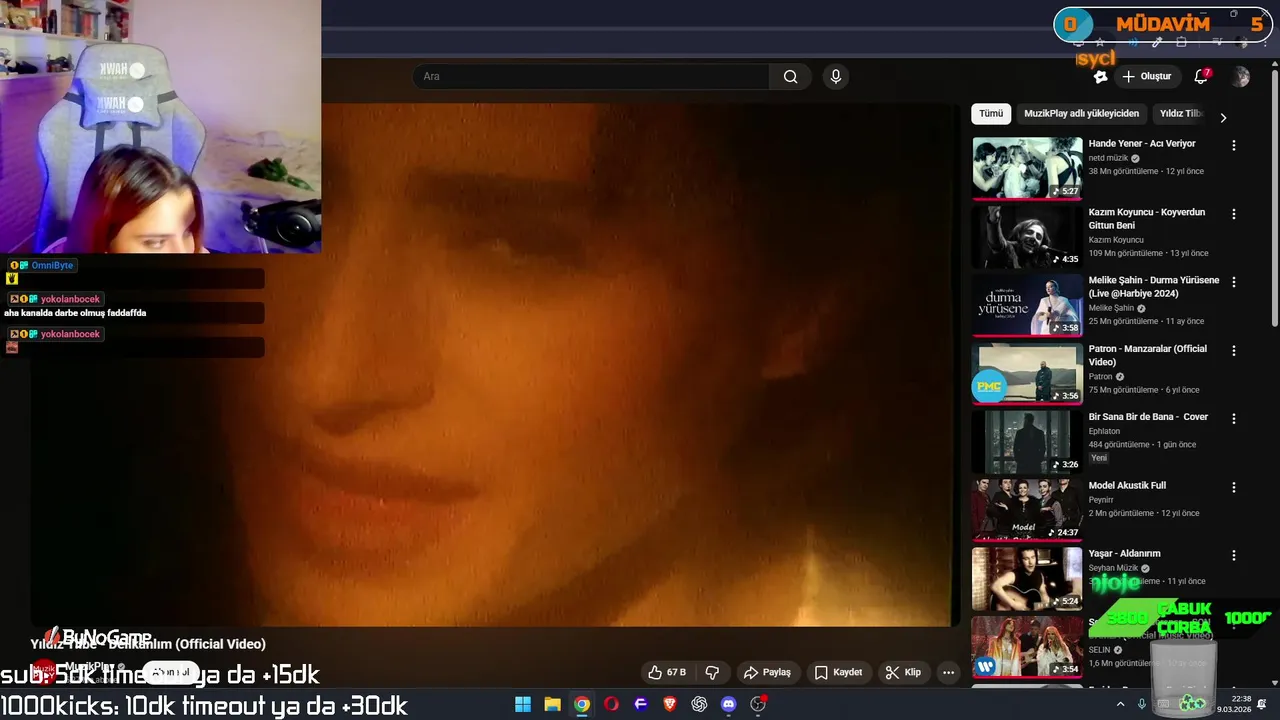The width and height of the screenshot is (1280, 720).
Task: Launch Opera from the taskbar
Action: pos(611,704)
